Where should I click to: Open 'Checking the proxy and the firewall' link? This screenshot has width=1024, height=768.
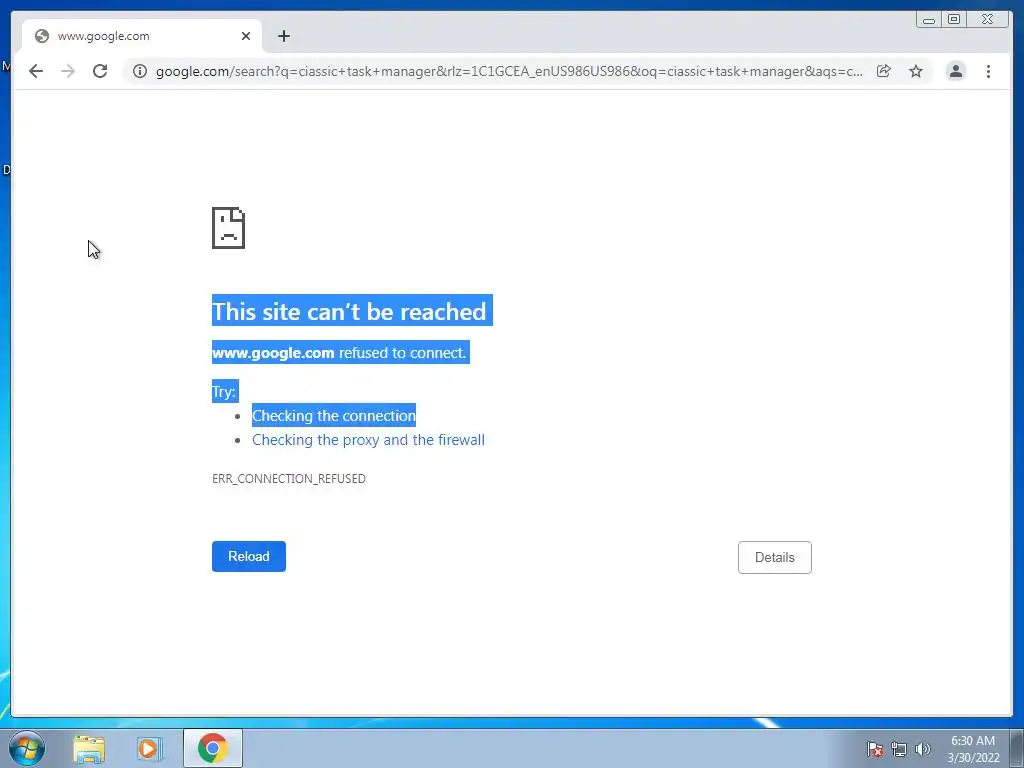[368, 440]
